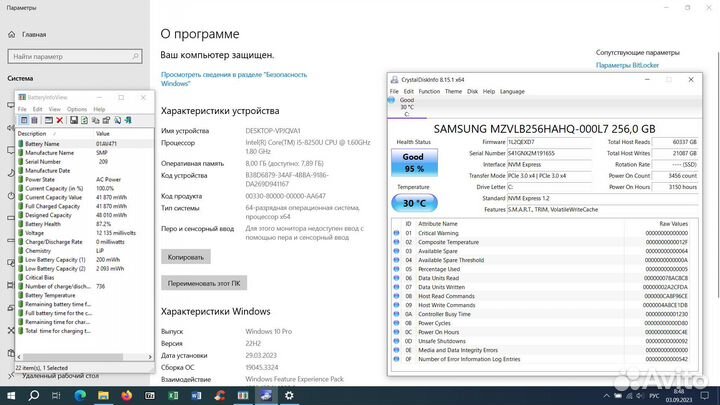
Task: Show hidden tray icons chevron
Action: point(607,396)
